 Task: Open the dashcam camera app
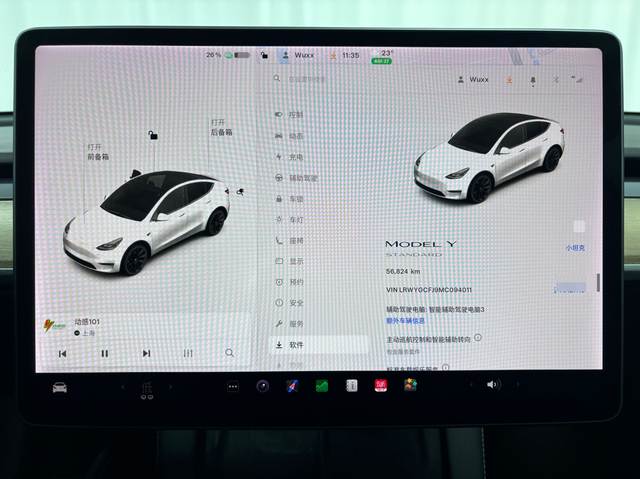click(x=262, y=386)
